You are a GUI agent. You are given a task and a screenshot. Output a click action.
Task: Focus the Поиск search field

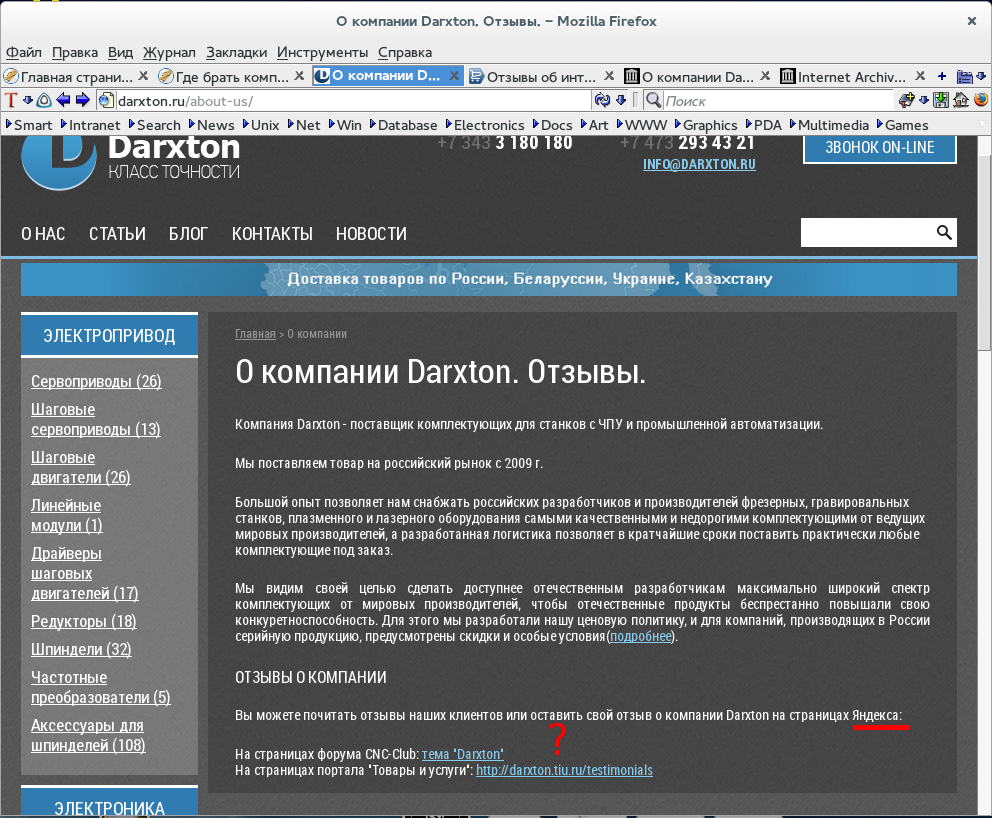coord(778,101)
